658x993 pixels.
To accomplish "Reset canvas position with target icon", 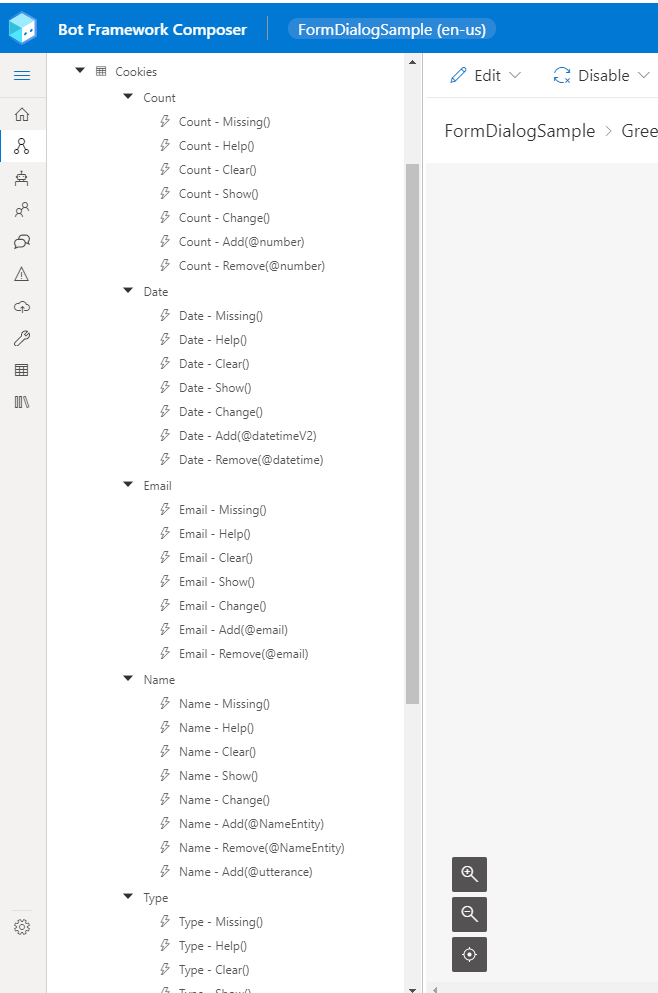I will pyautogui.click(x=469, y=954).
